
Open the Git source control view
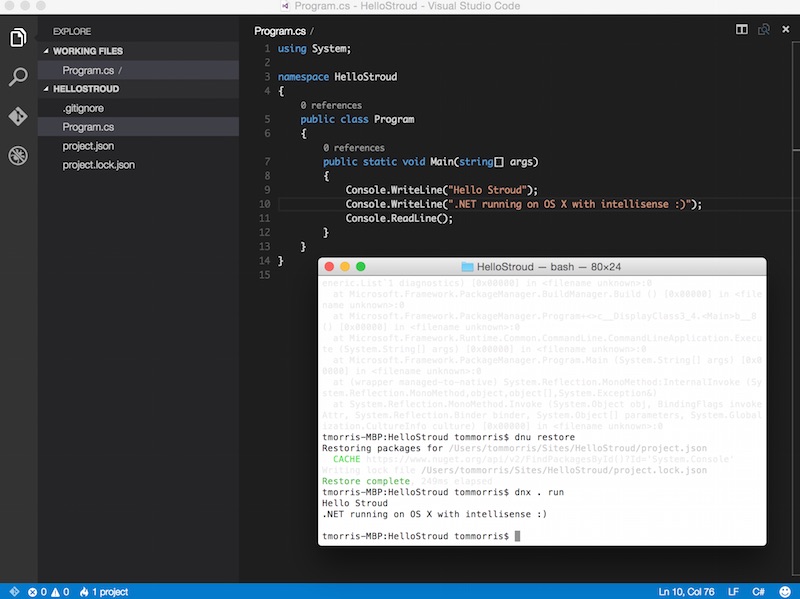(18, 116)
